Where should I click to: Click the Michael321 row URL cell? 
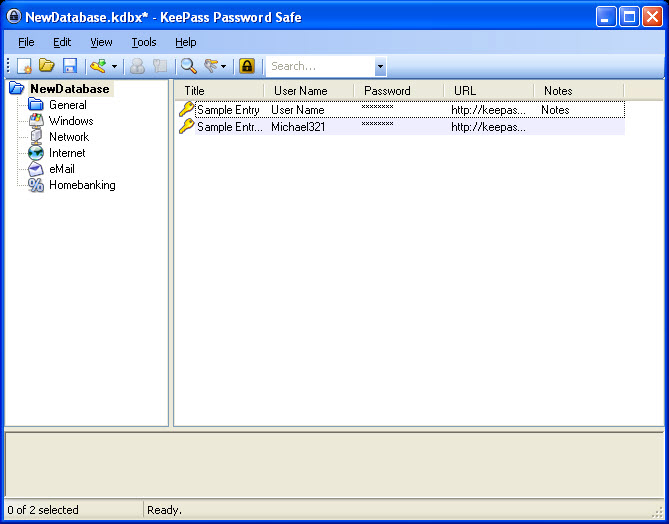click(x=489, y=127)
